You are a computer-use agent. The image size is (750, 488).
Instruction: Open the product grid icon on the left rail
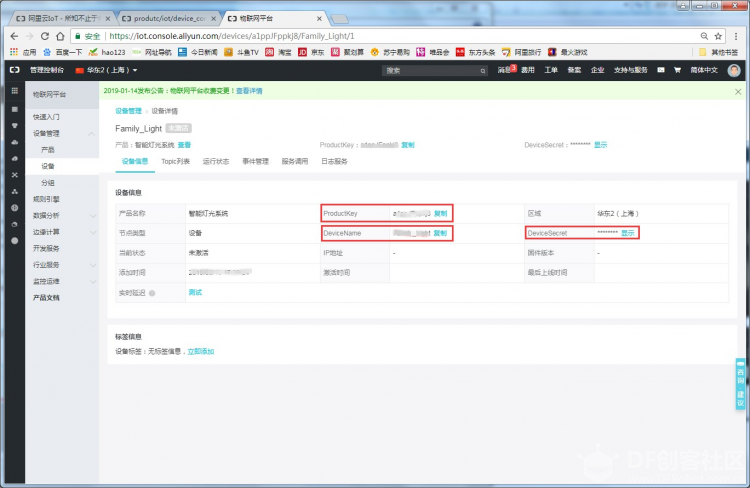point(15,91)
